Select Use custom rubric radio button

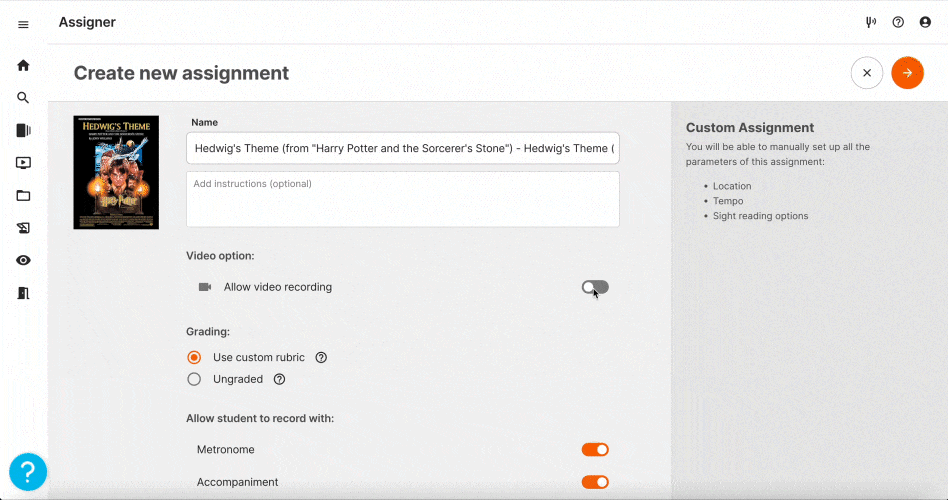pos(194,357)
